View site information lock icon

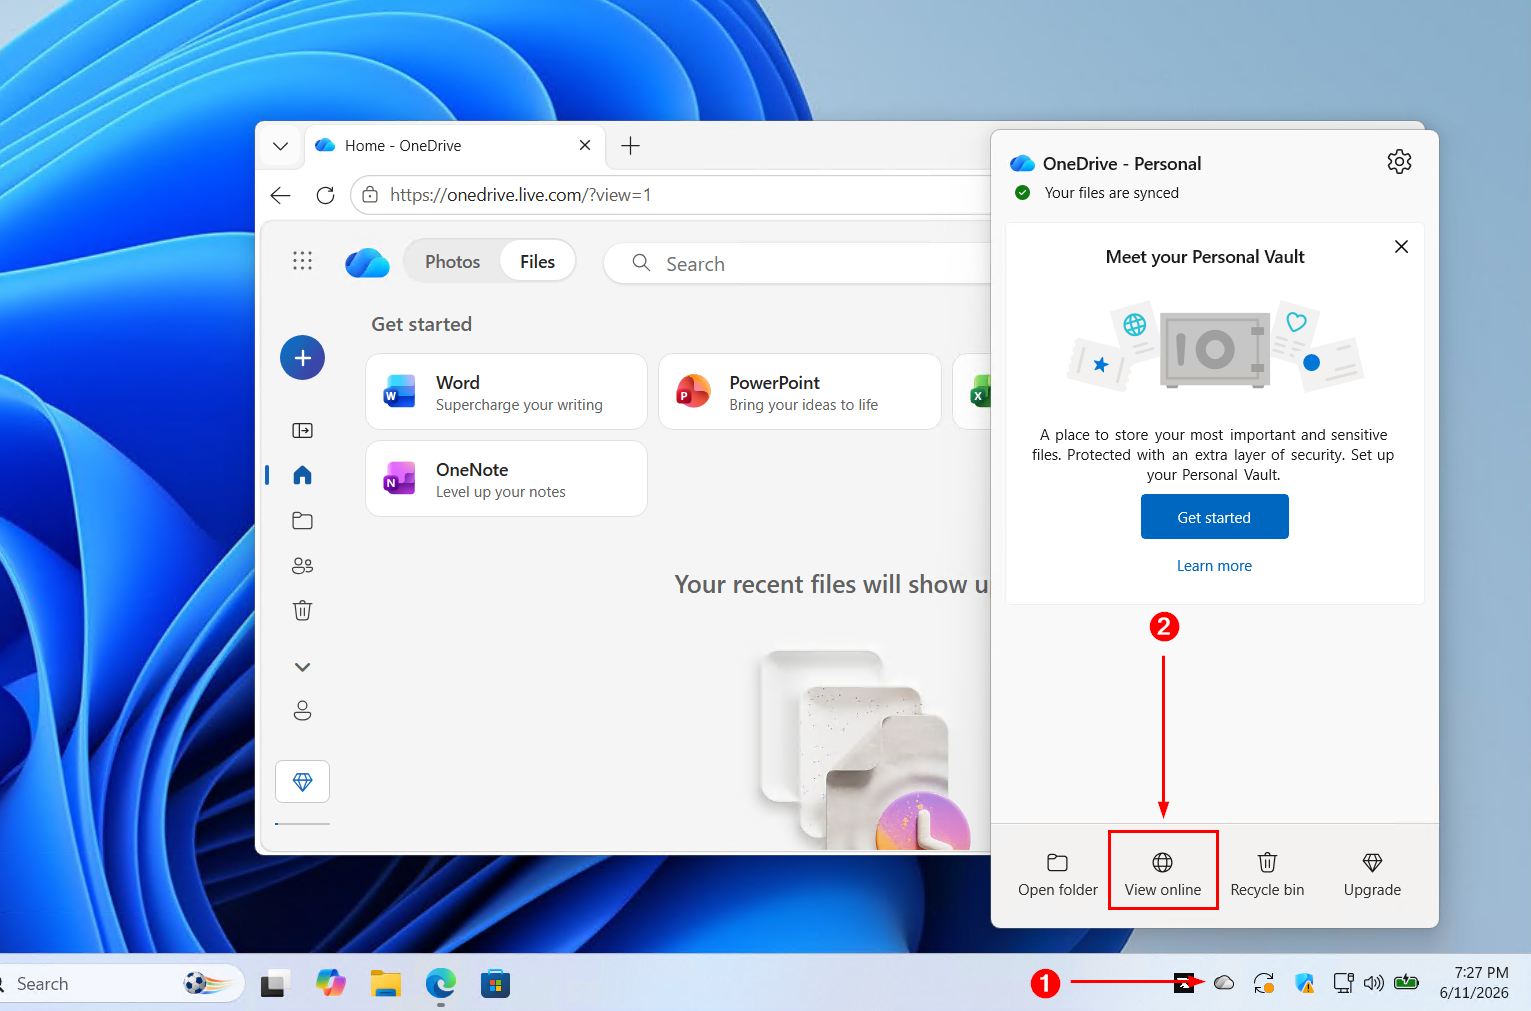click(x=370, y=195)
